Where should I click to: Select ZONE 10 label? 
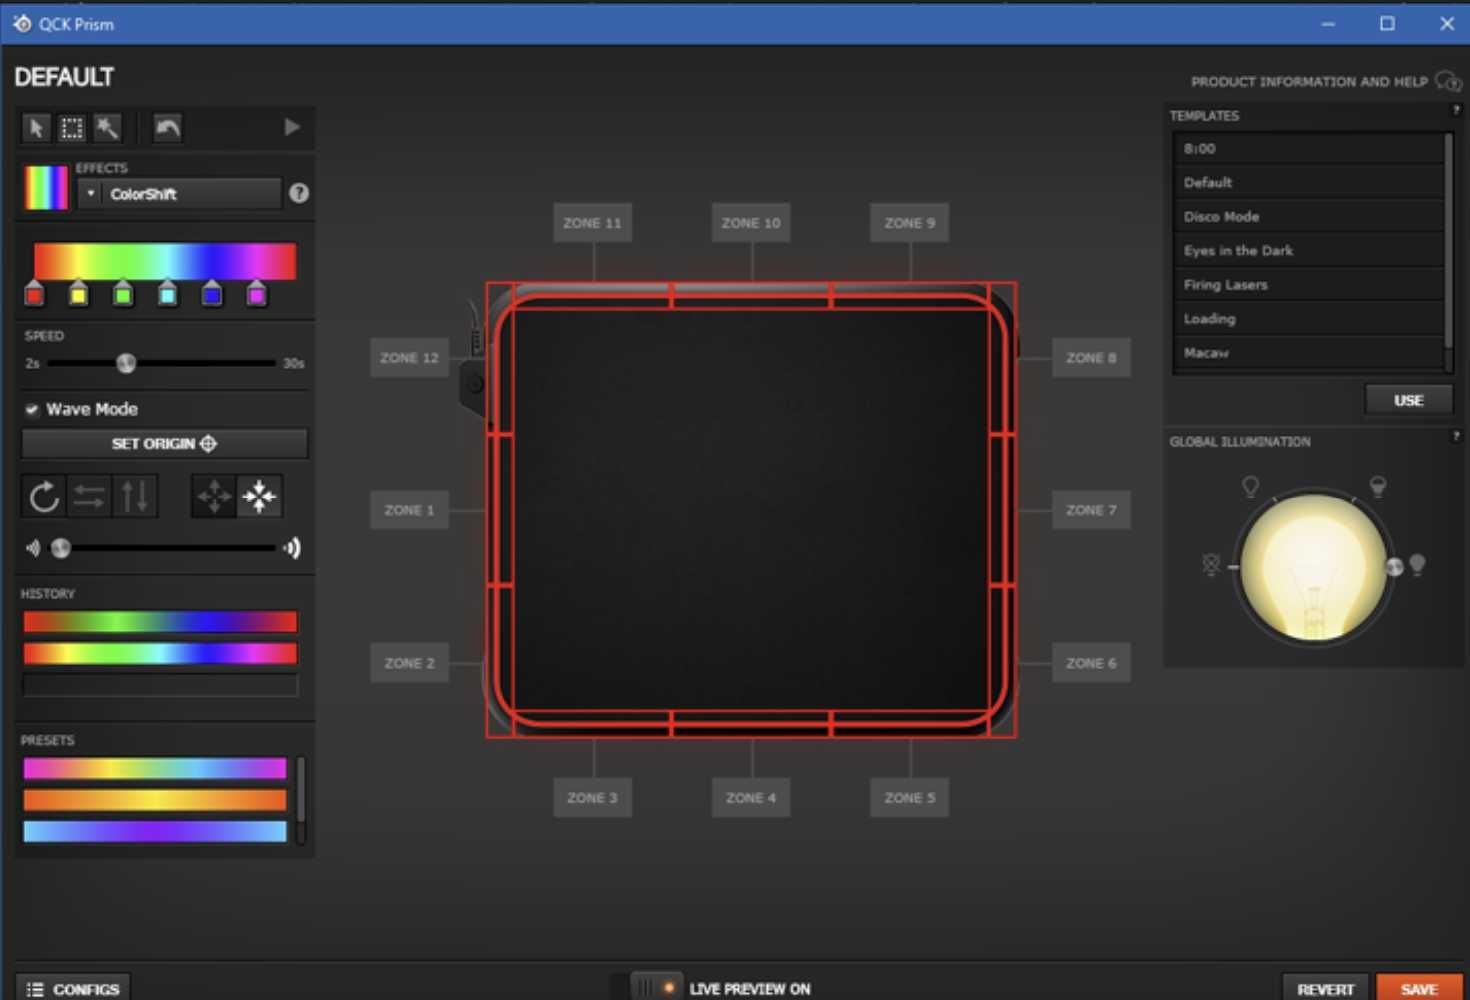coord(751,223)
